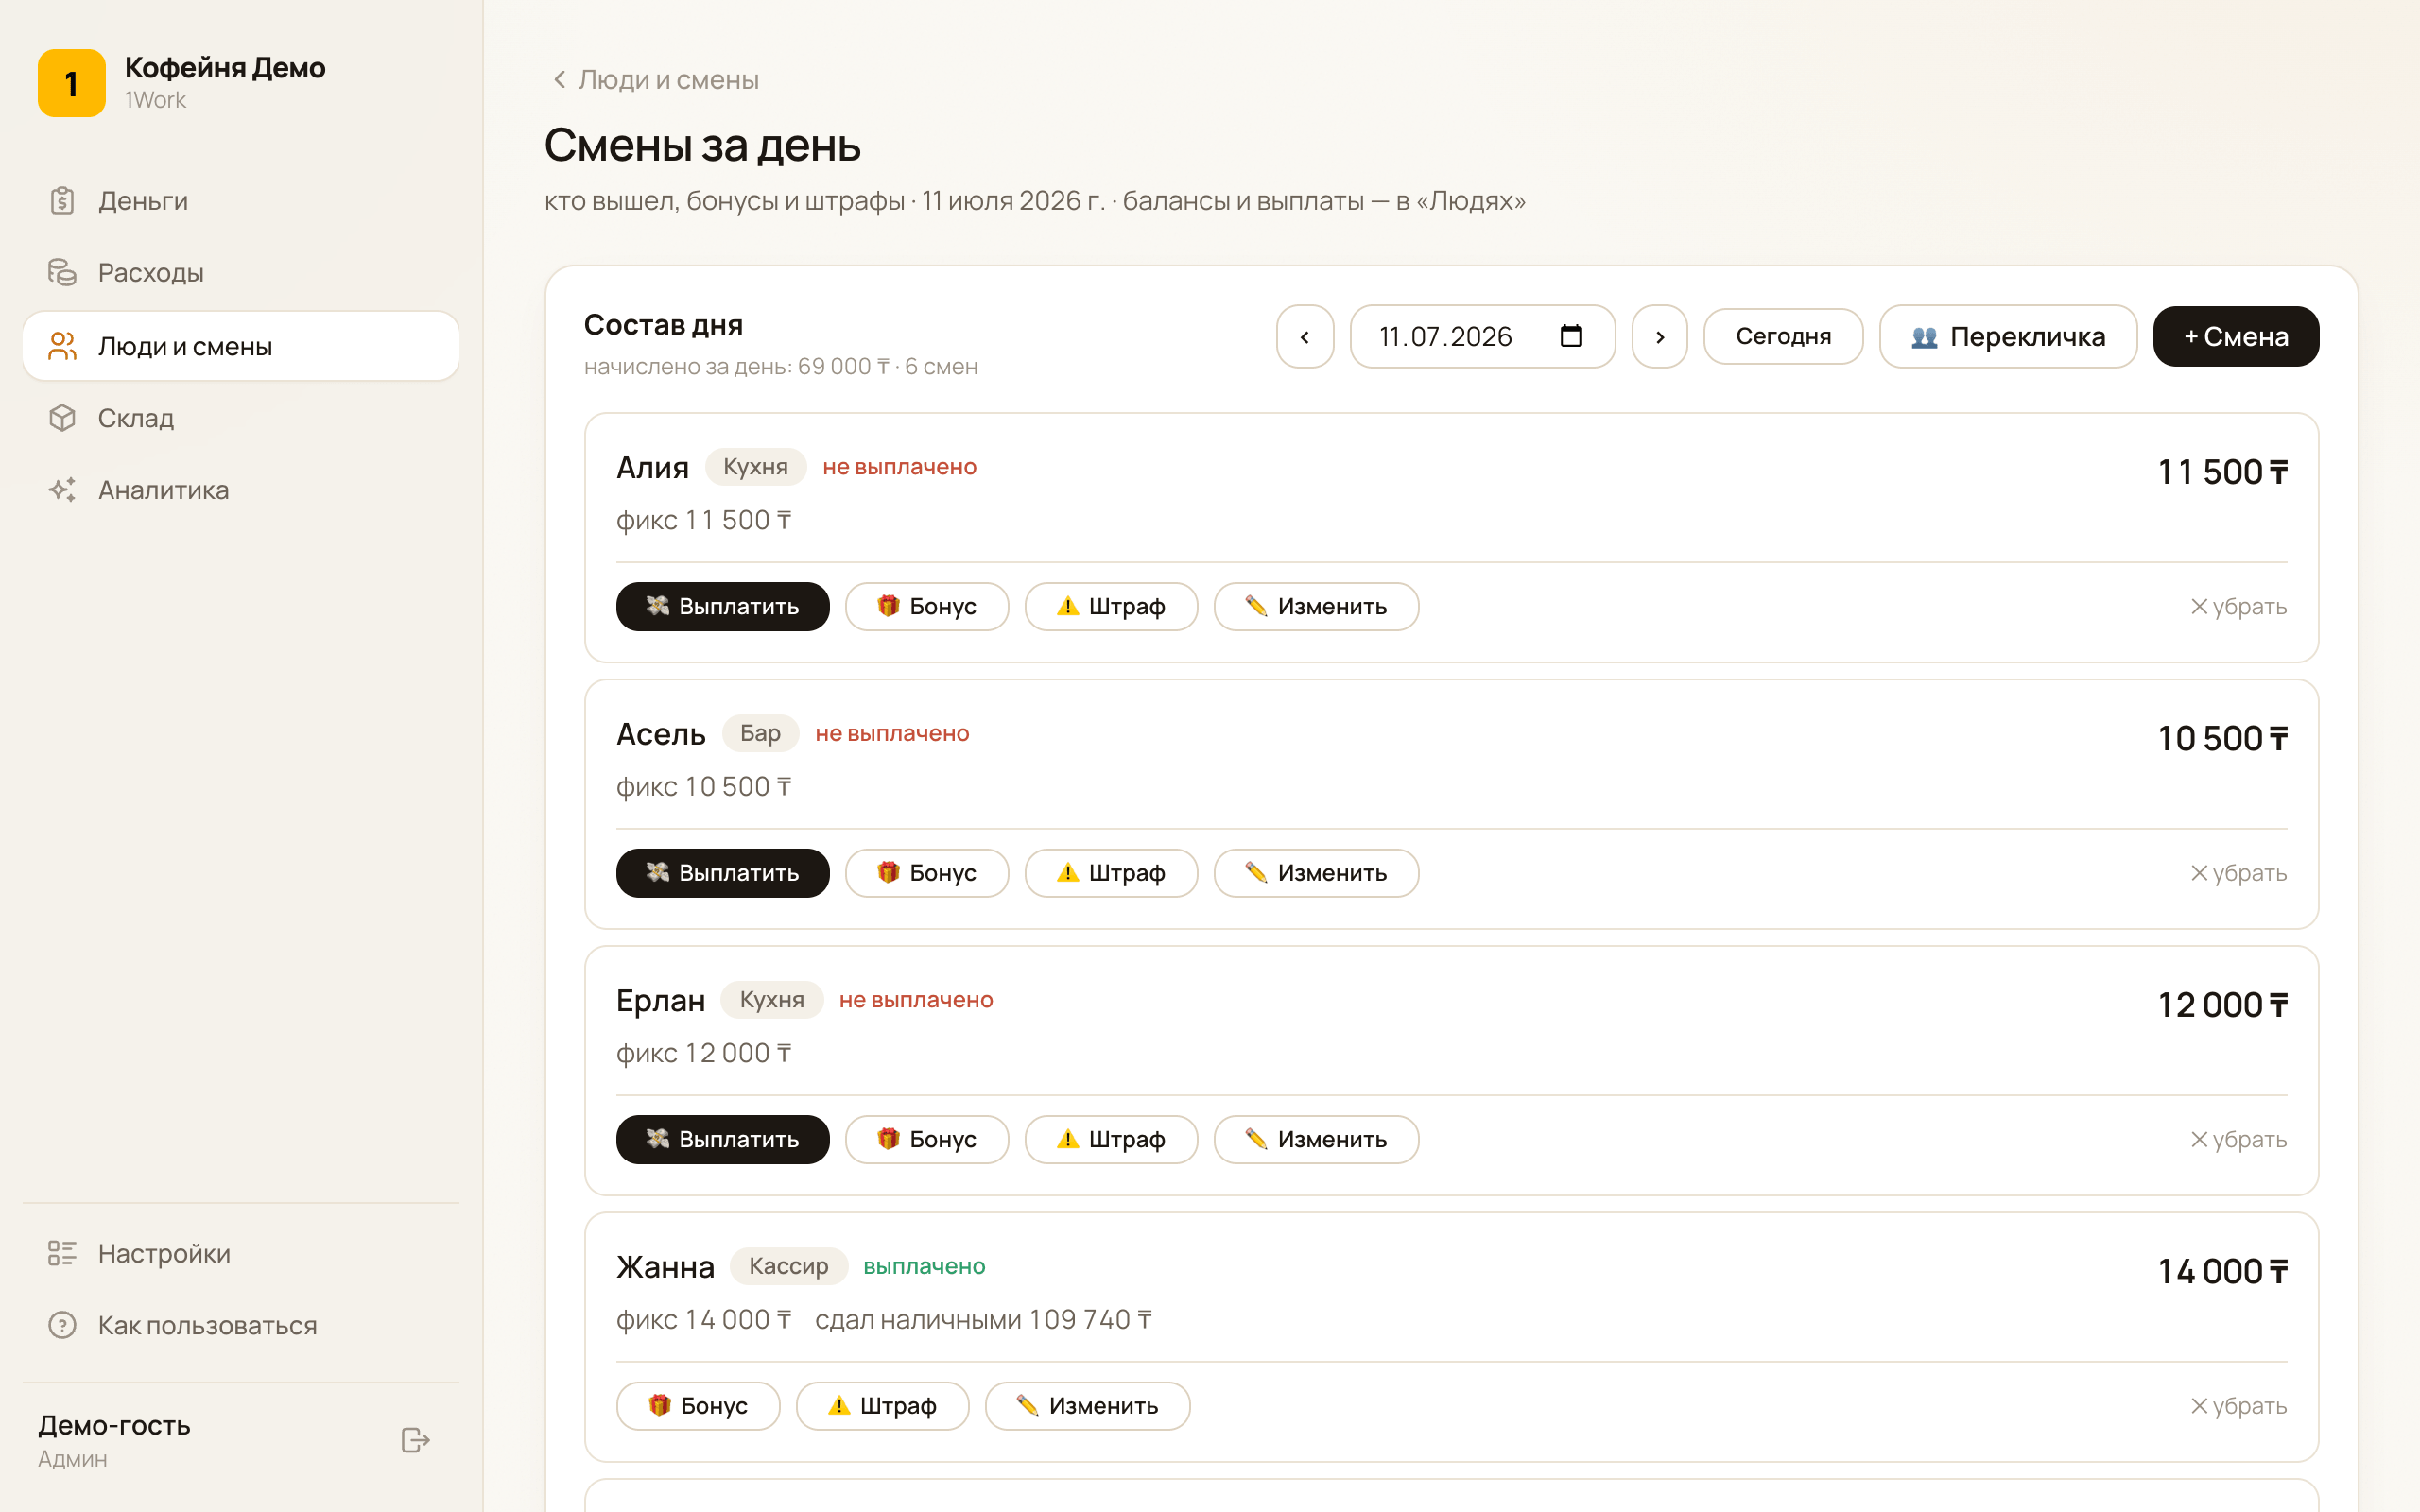Click the Состав дня card title
Screen dimensions: 2420x1512
(663, 325)
